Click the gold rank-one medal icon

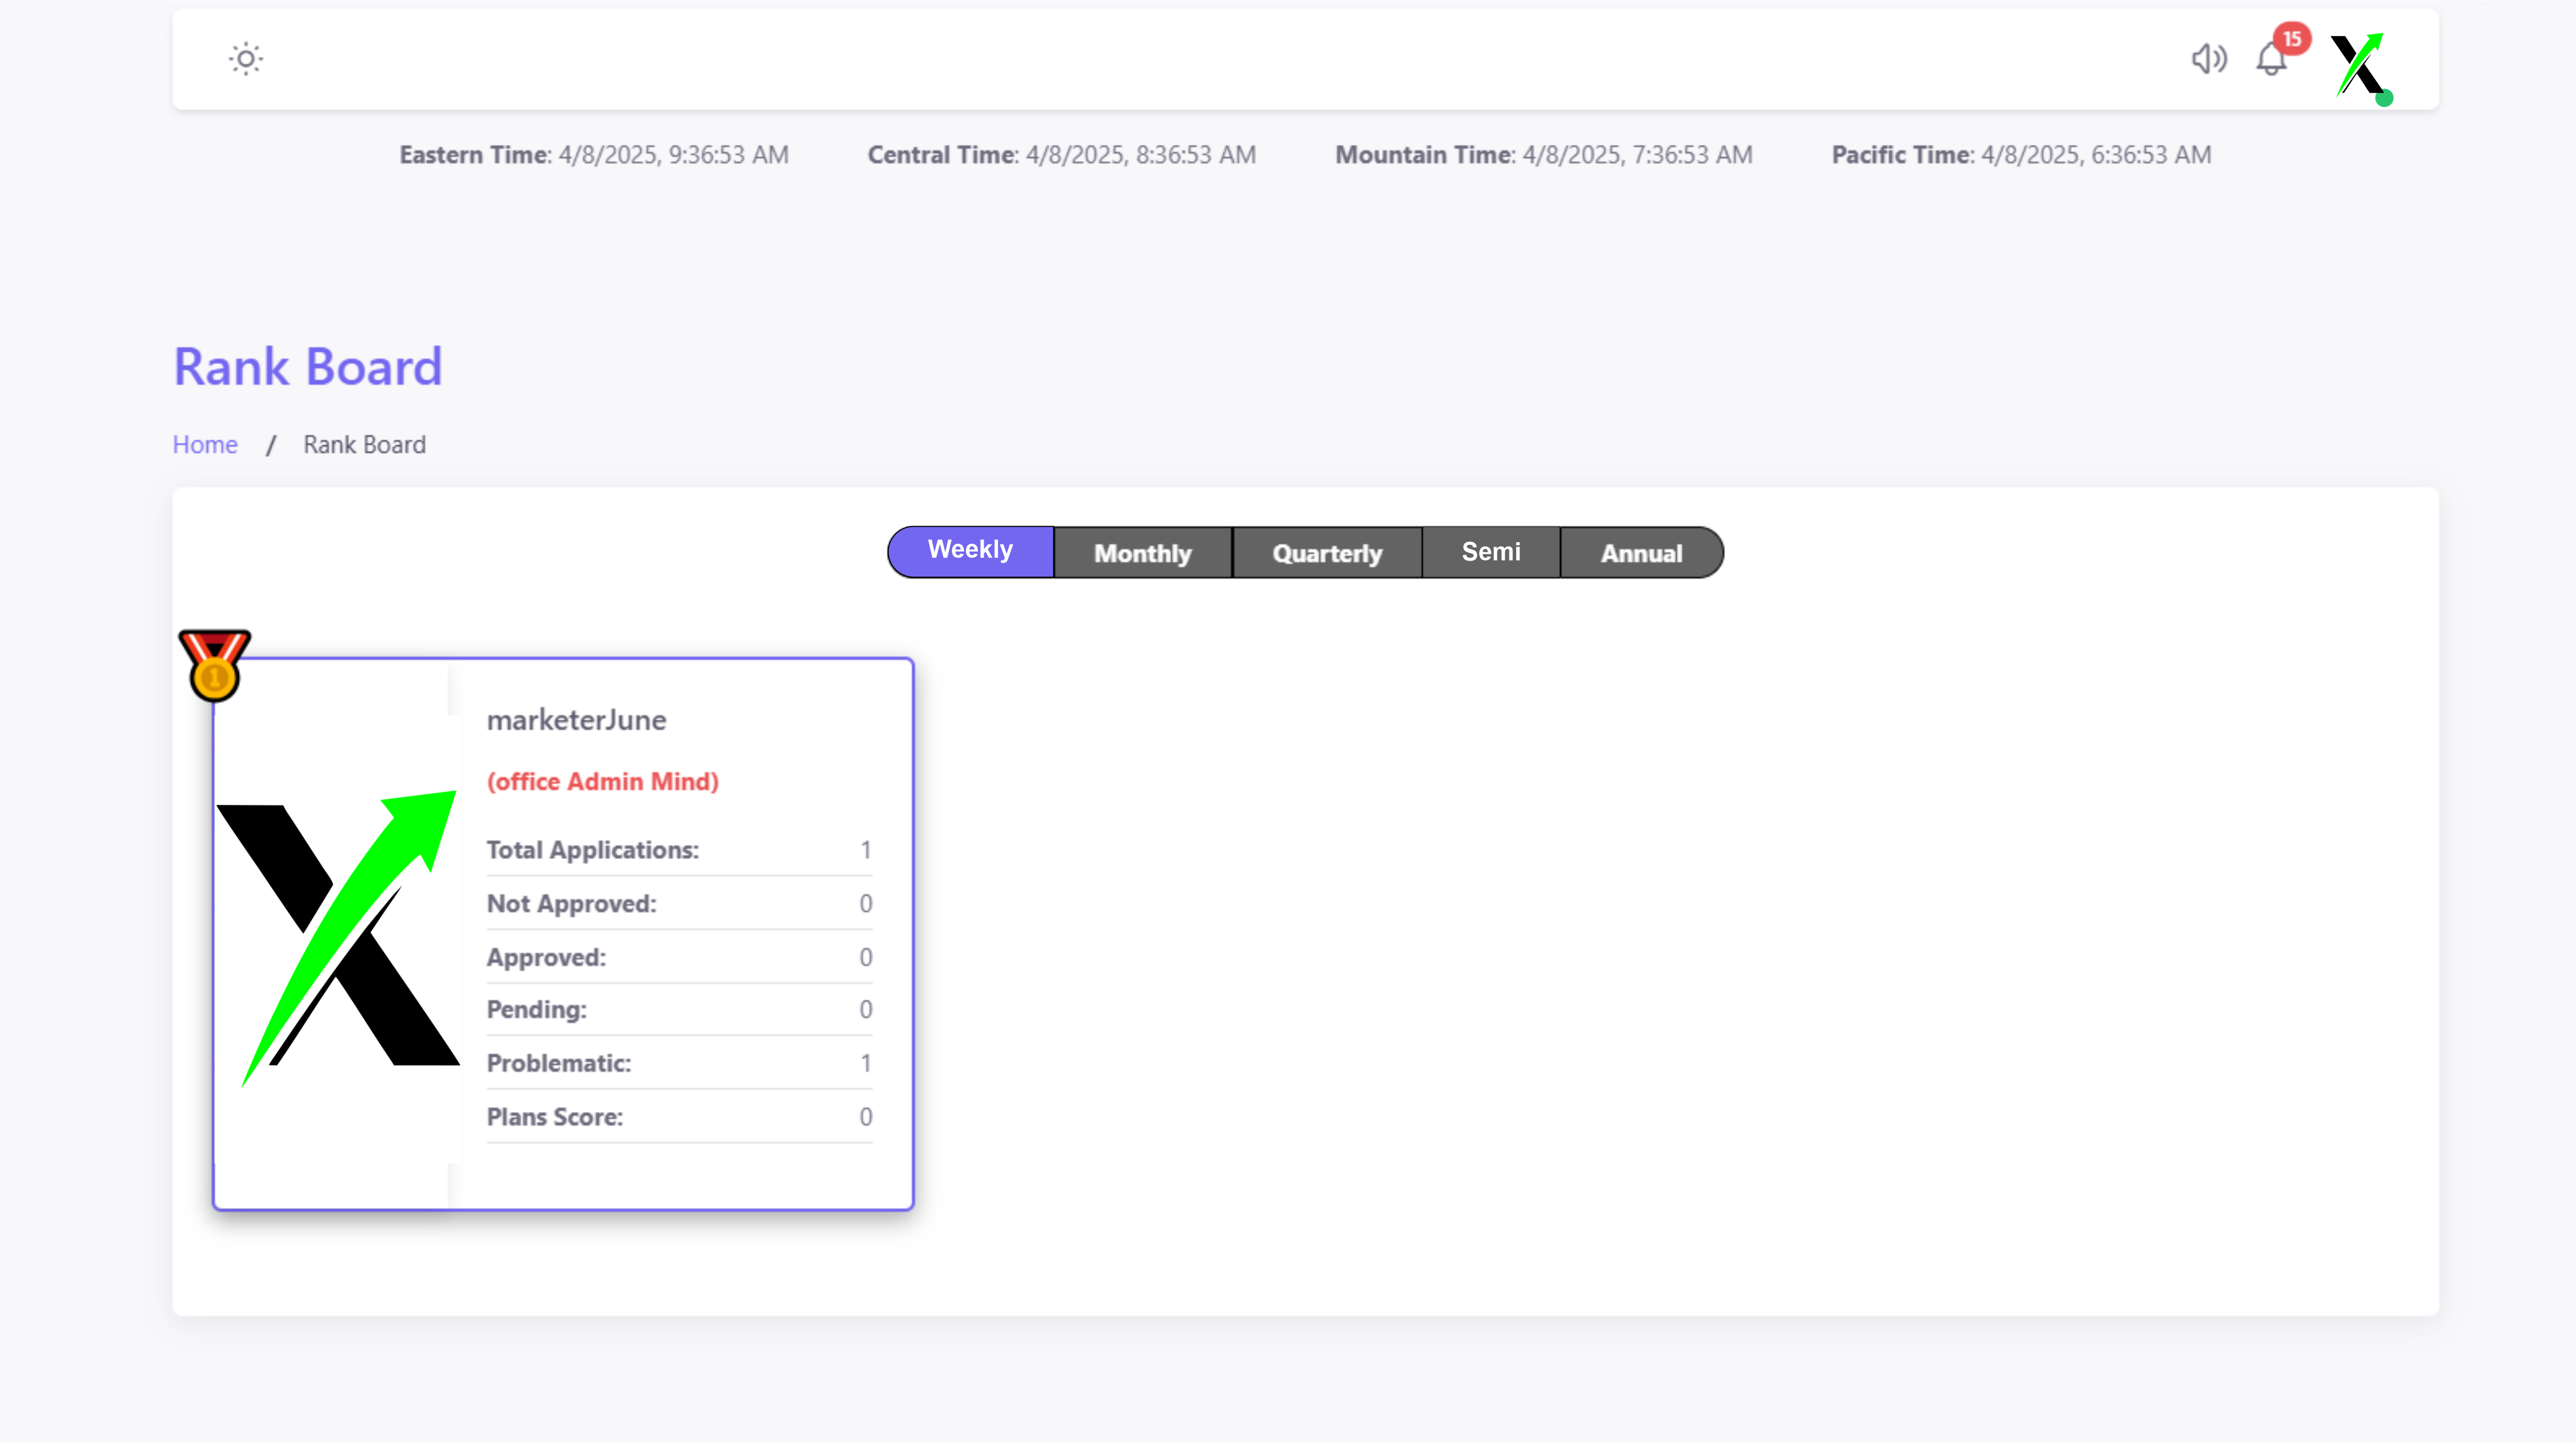(214, 666)
